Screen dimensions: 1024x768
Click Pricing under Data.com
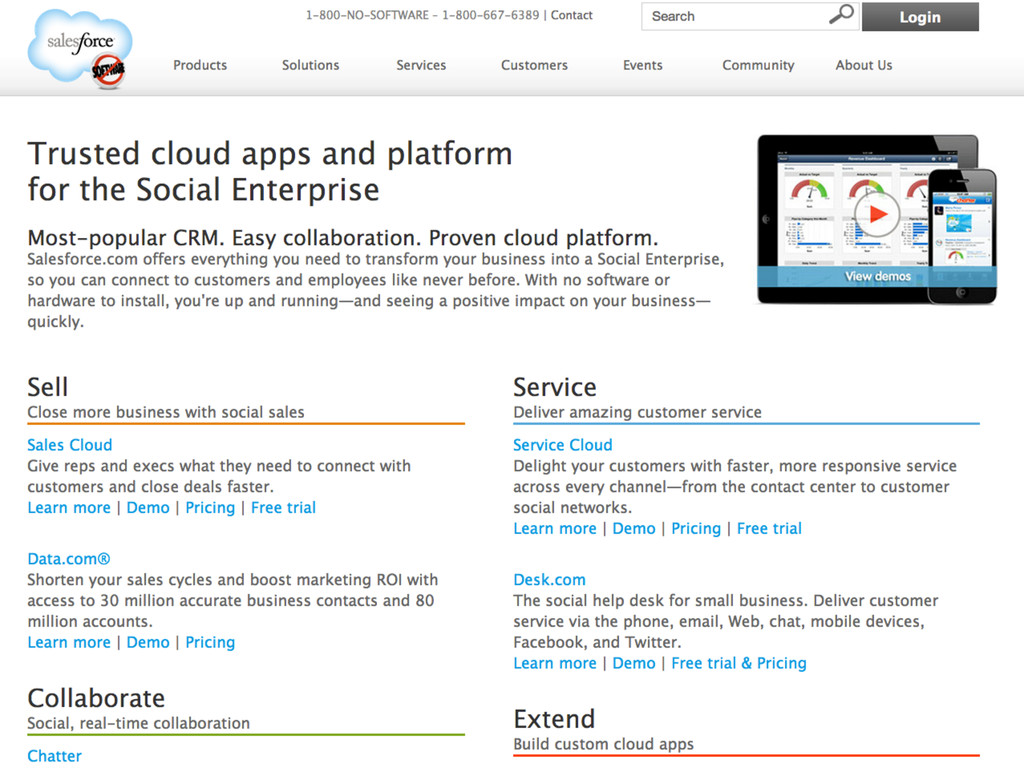[210, 642]
